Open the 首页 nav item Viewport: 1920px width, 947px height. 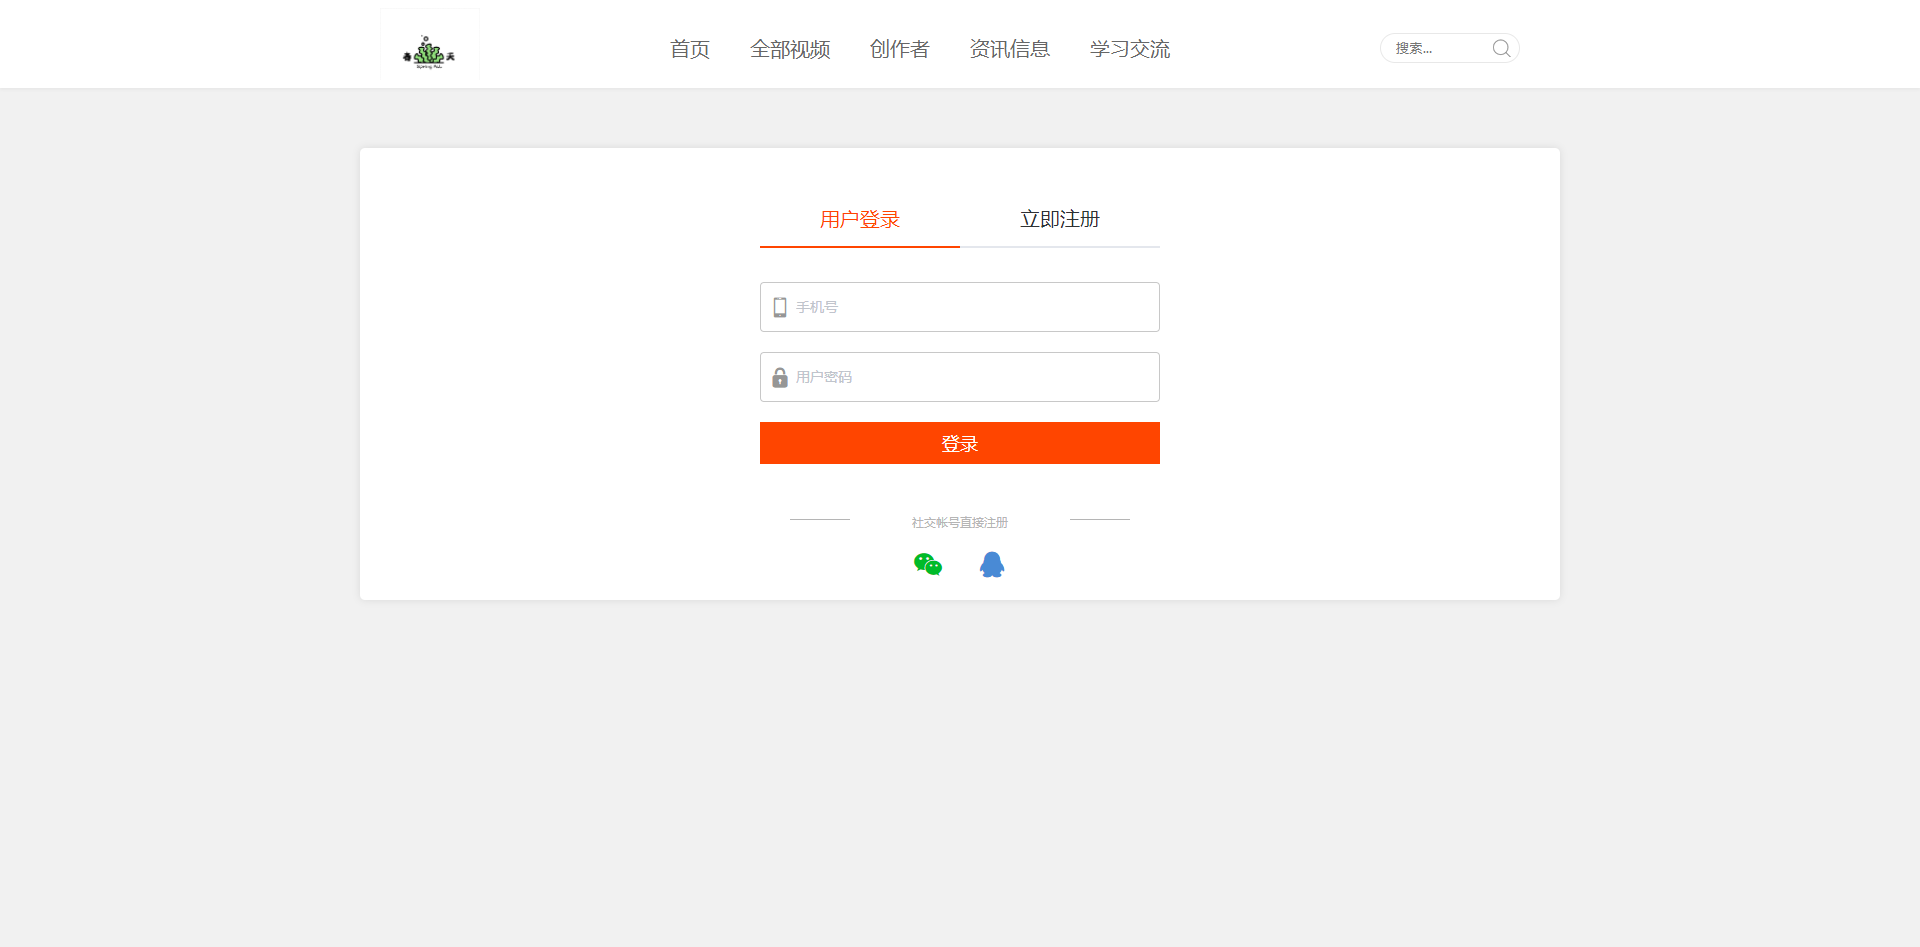(x=690, y=49)
